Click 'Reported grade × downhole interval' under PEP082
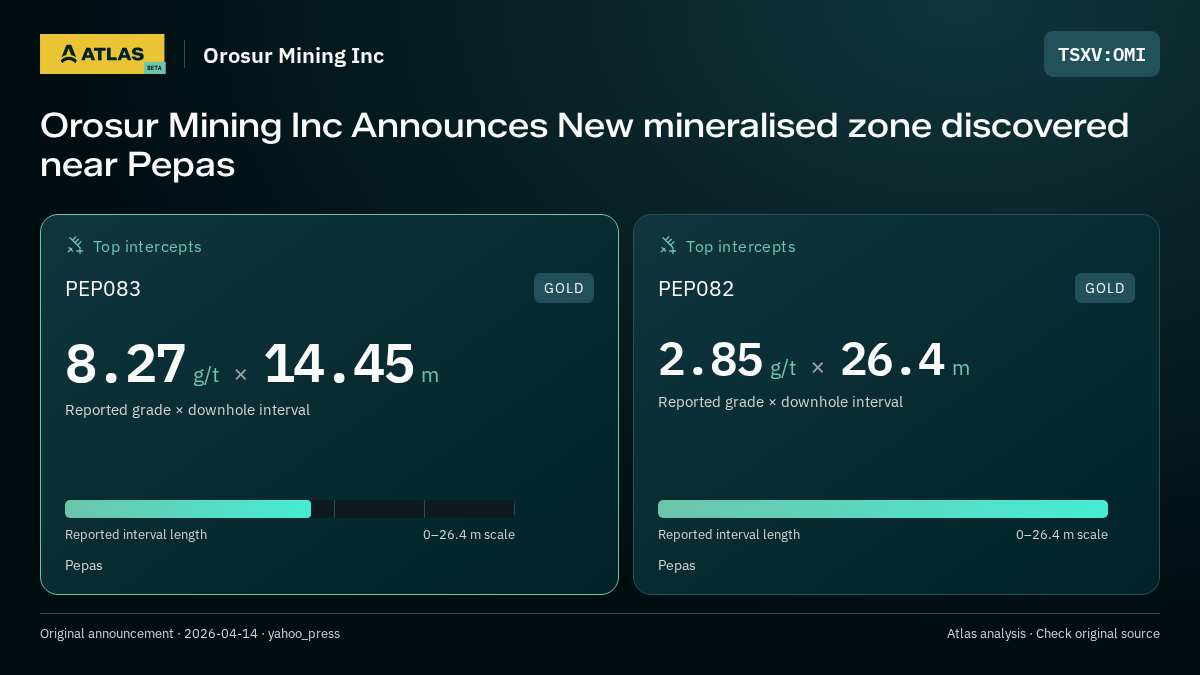The image size is (1200, 675). 780,402
